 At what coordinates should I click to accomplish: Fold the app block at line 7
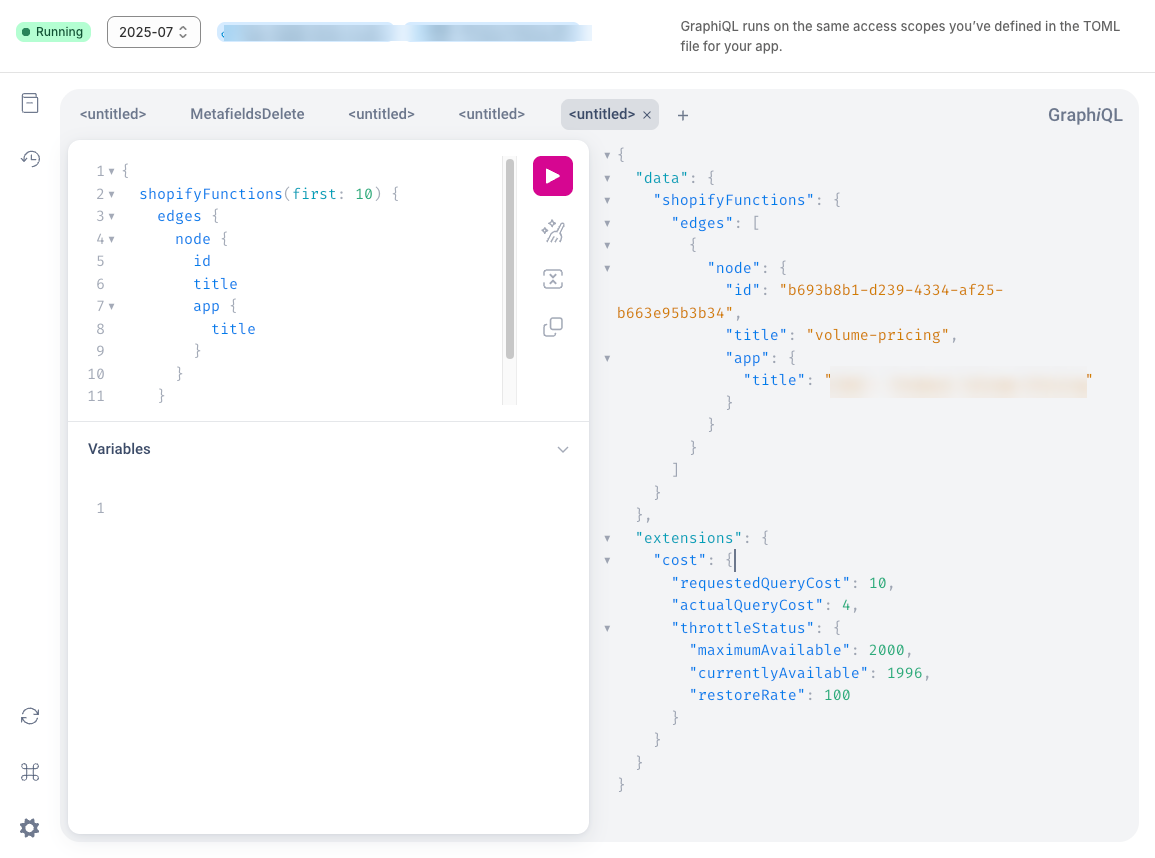point(111,306)
